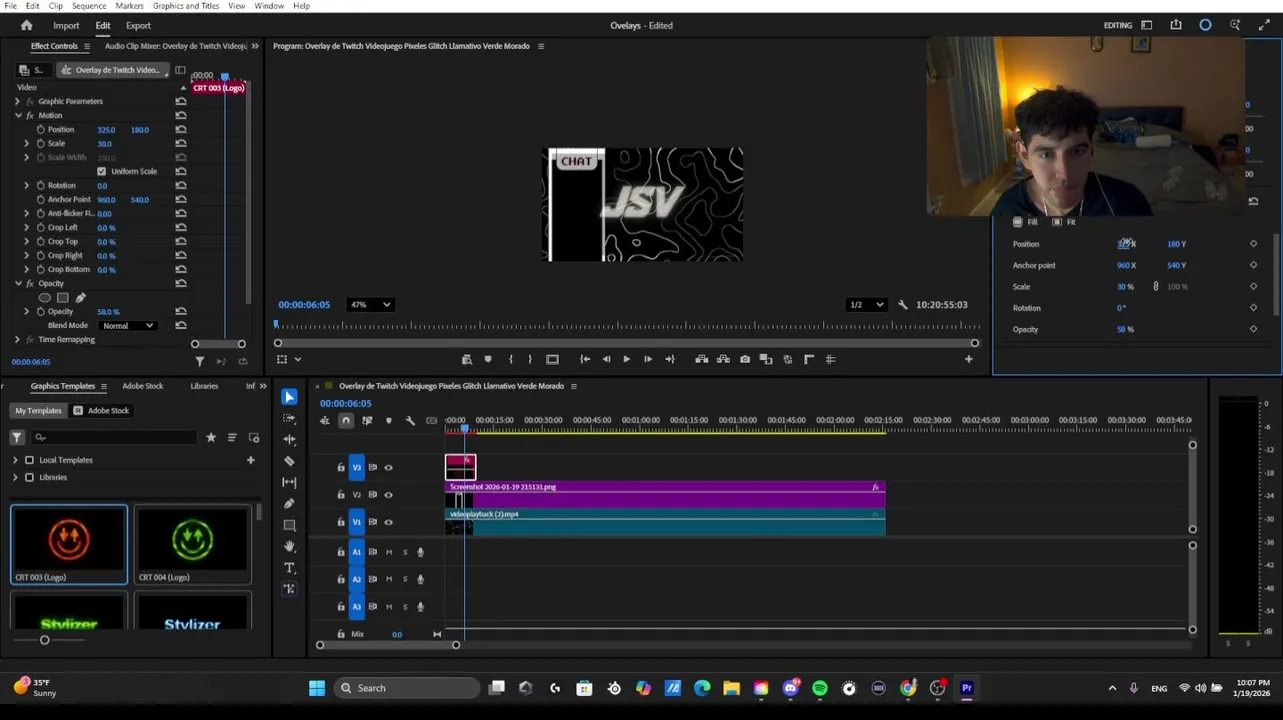
Task: Open Windows Start button on taskbar
Action: (317, 688)
